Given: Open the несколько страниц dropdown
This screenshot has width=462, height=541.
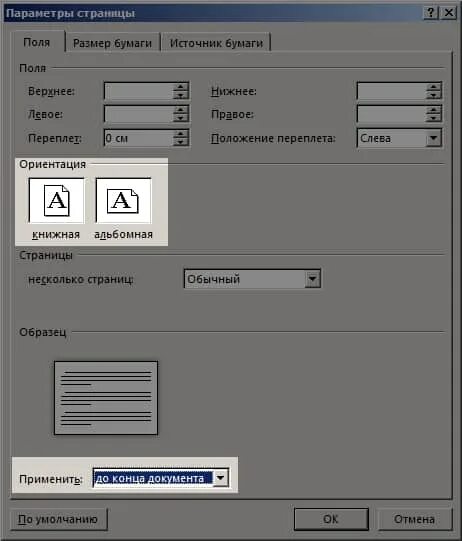Looking at the screenshot, I should tap(313, 279).
